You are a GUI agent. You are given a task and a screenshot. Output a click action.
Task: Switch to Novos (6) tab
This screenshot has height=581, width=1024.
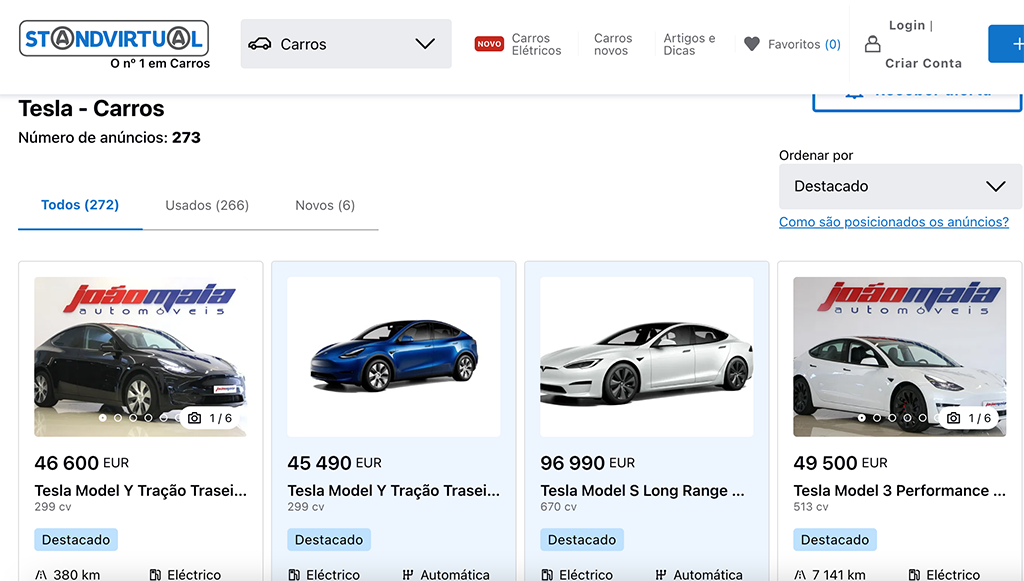coord(325,205)
